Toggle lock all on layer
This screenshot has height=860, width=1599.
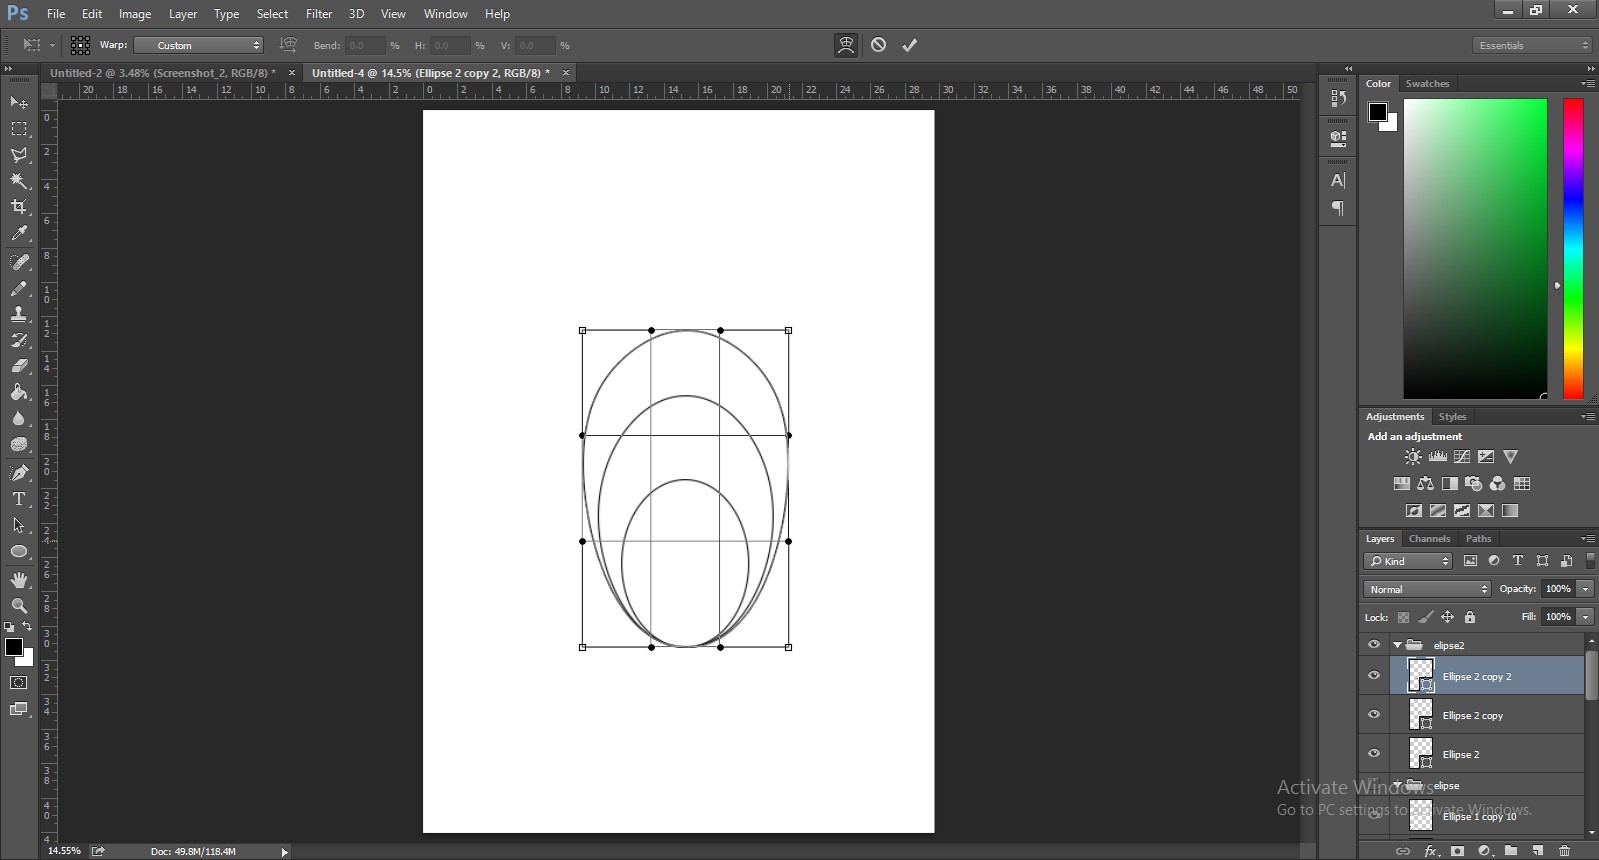point(1470,617)
